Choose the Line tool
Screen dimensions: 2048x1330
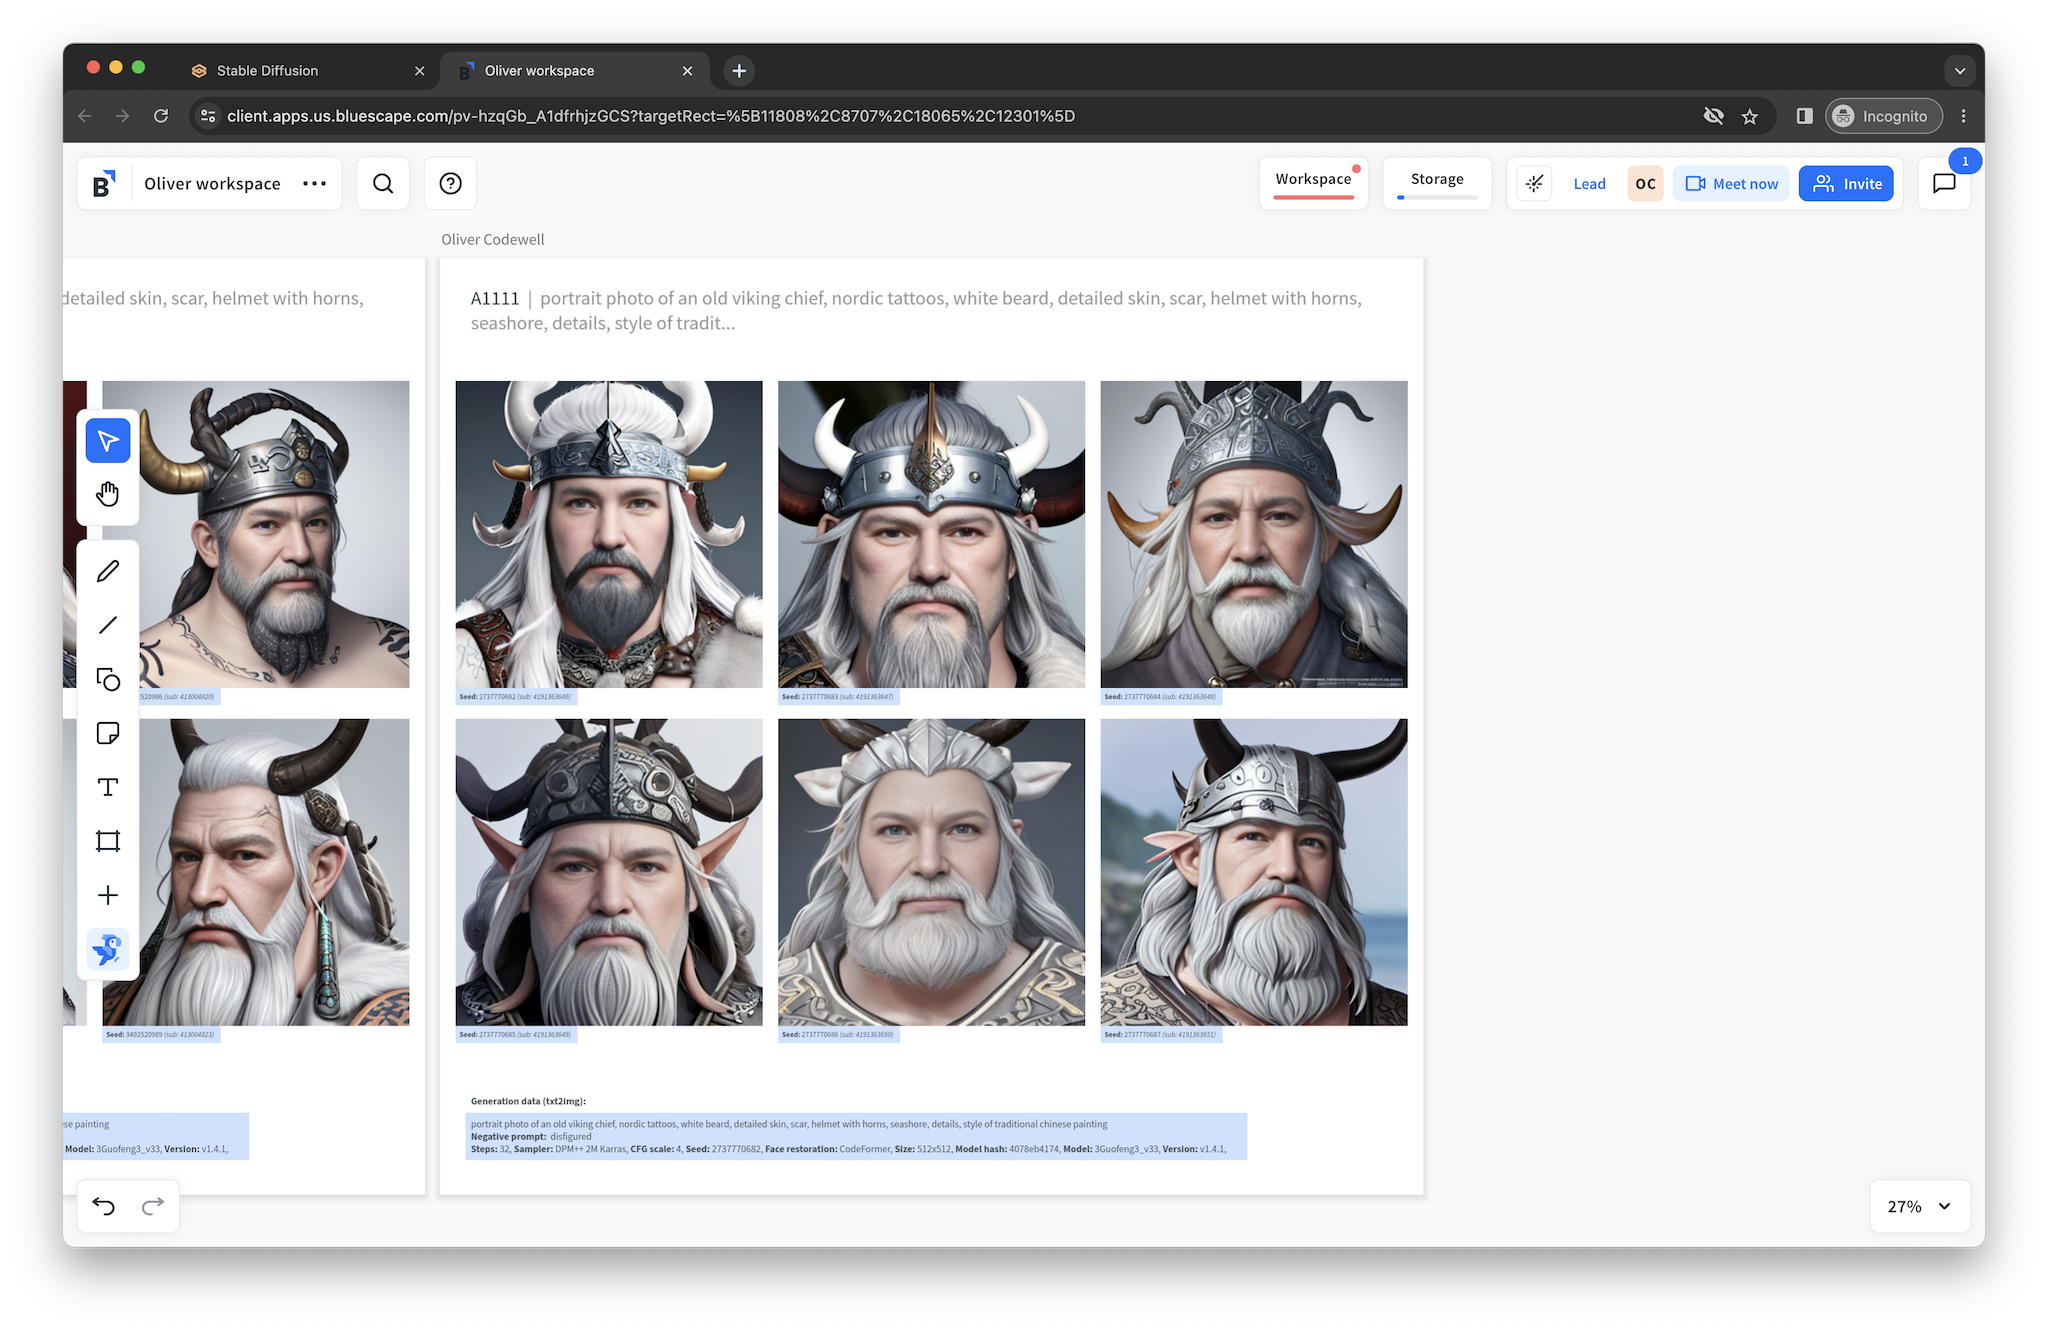(108, 625)
